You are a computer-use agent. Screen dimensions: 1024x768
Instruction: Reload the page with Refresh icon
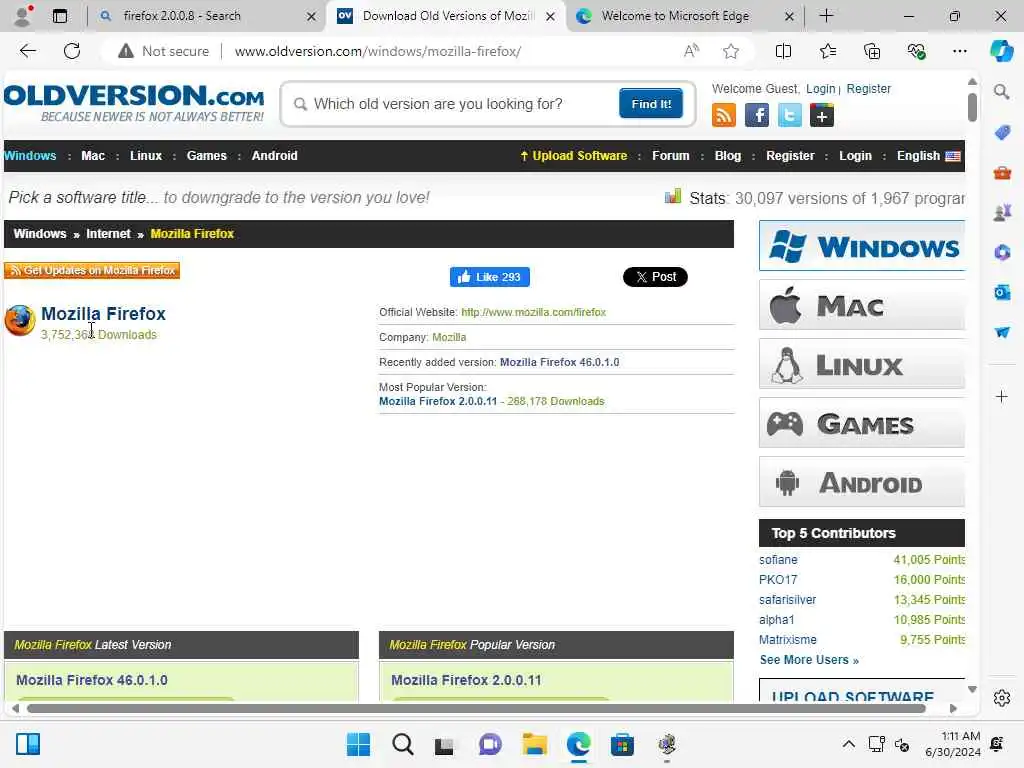(72, 51)
